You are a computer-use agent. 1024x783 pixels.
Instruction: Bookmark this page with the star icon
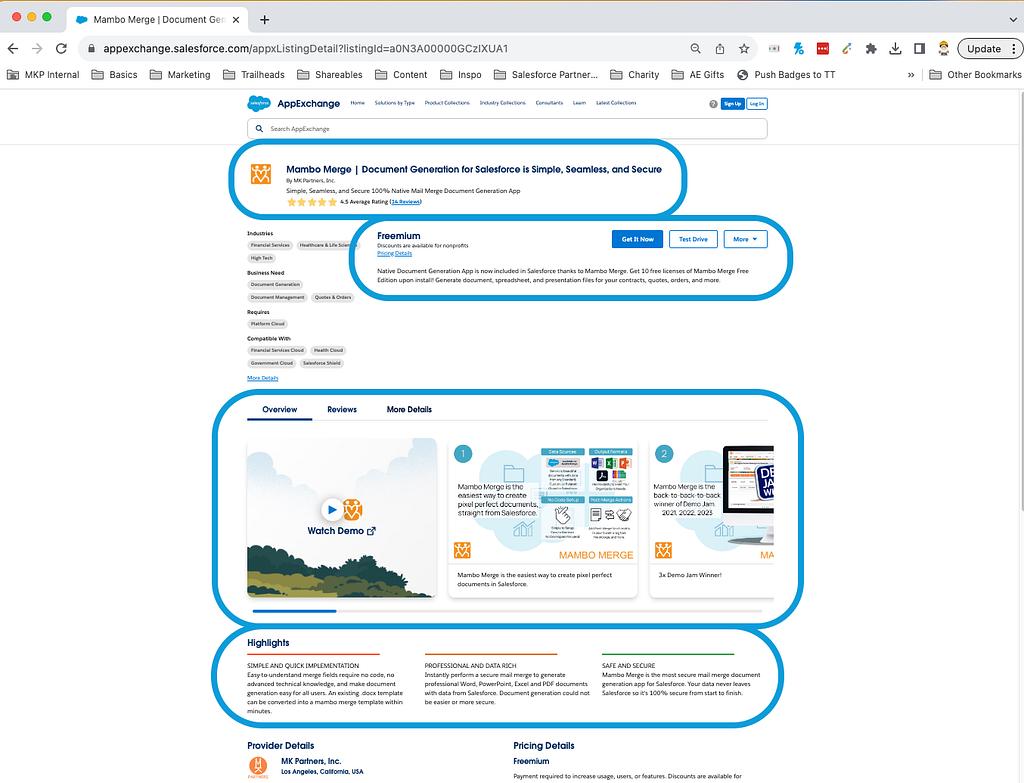click(744, 48)
